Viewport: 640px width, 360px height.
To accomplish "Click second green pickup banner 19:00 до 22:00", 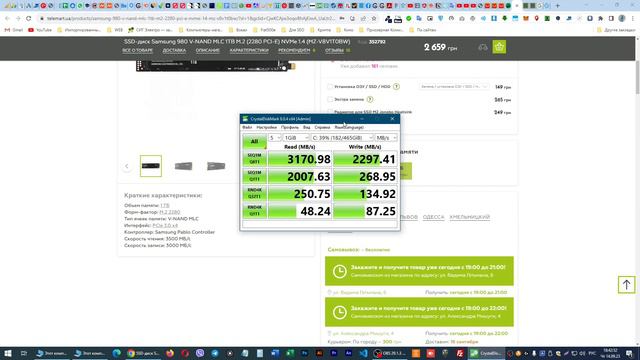I will tap(419, 312).
